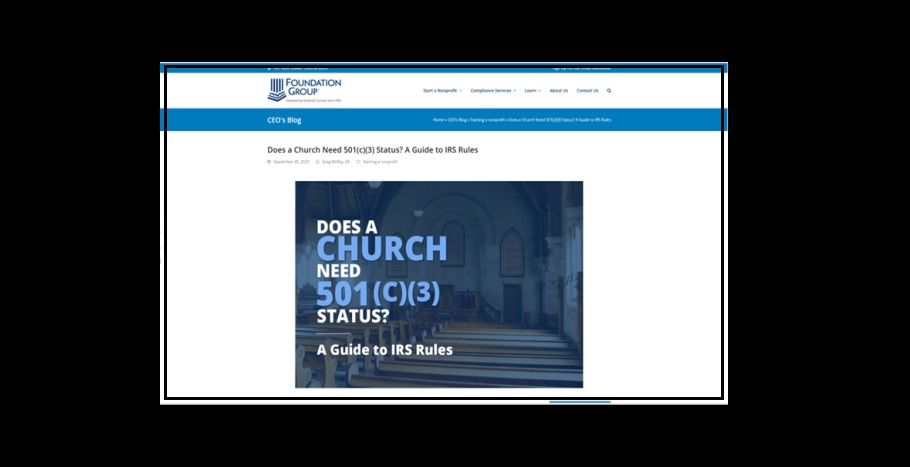910x467 pixels.
Task: Go to the About Us page
Action: click(558, 91)
